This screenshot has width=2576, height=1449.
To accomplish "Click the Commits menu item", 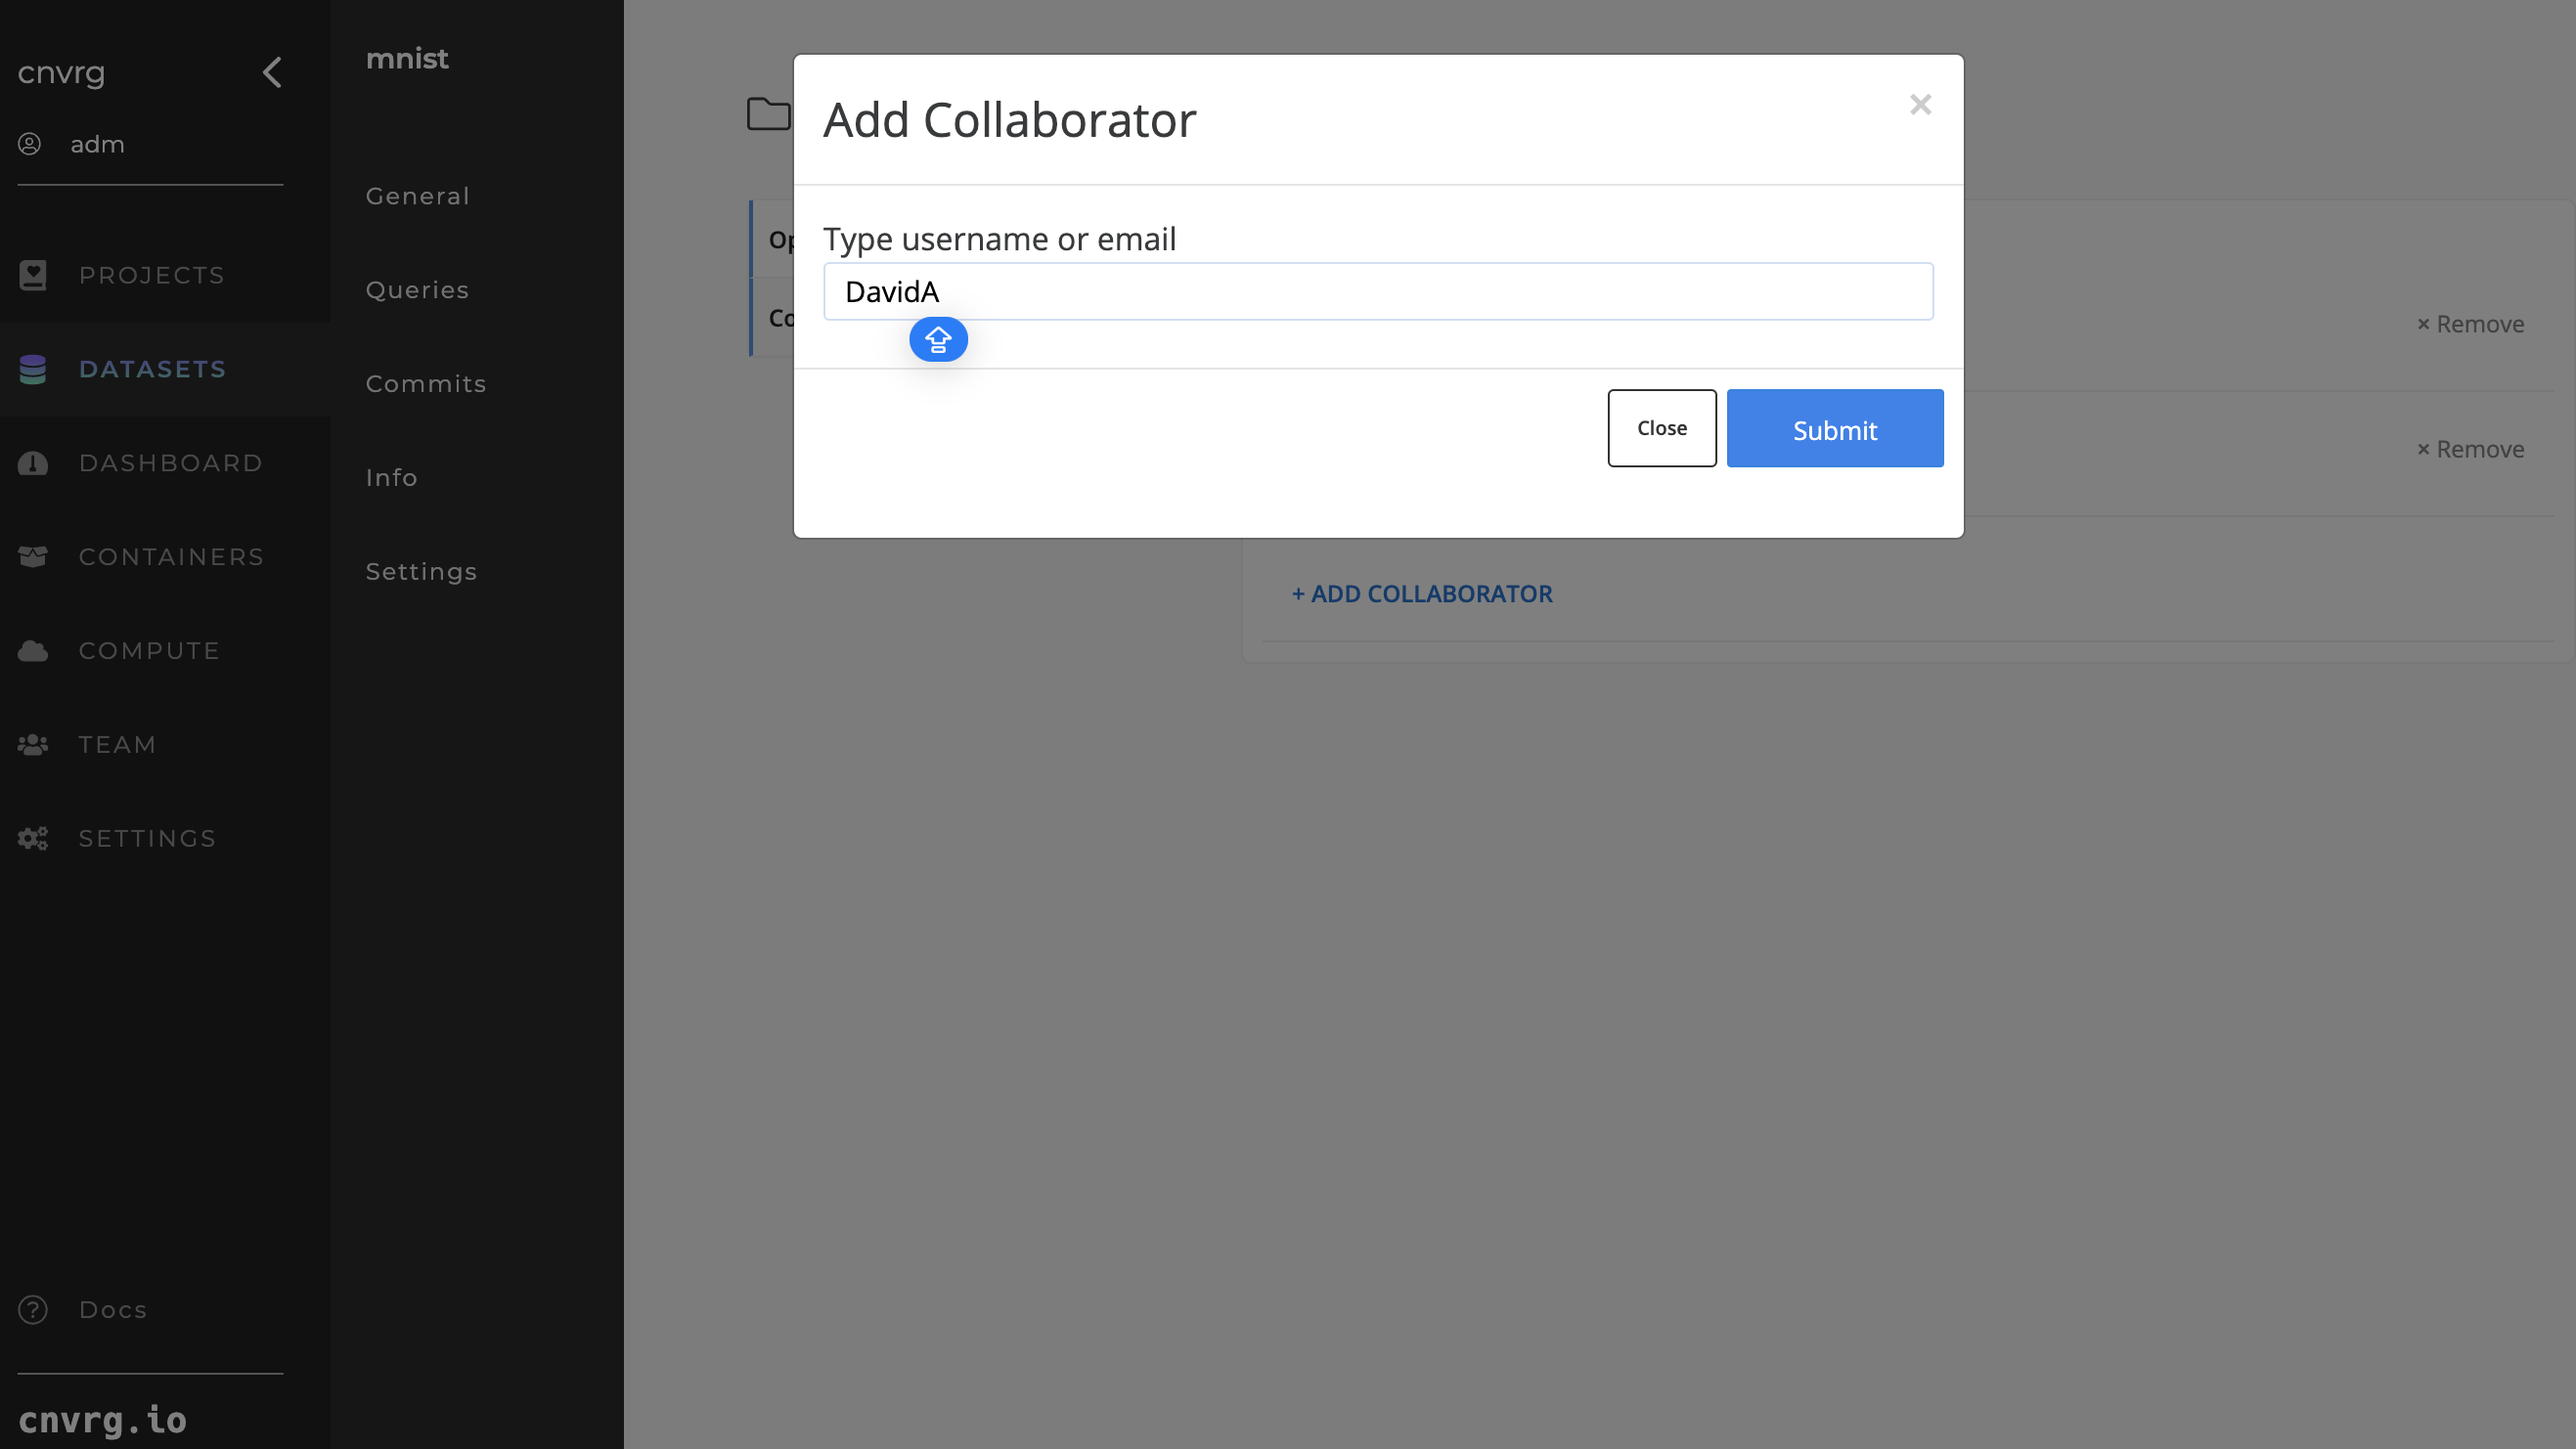I will click(x=426, y=384).
